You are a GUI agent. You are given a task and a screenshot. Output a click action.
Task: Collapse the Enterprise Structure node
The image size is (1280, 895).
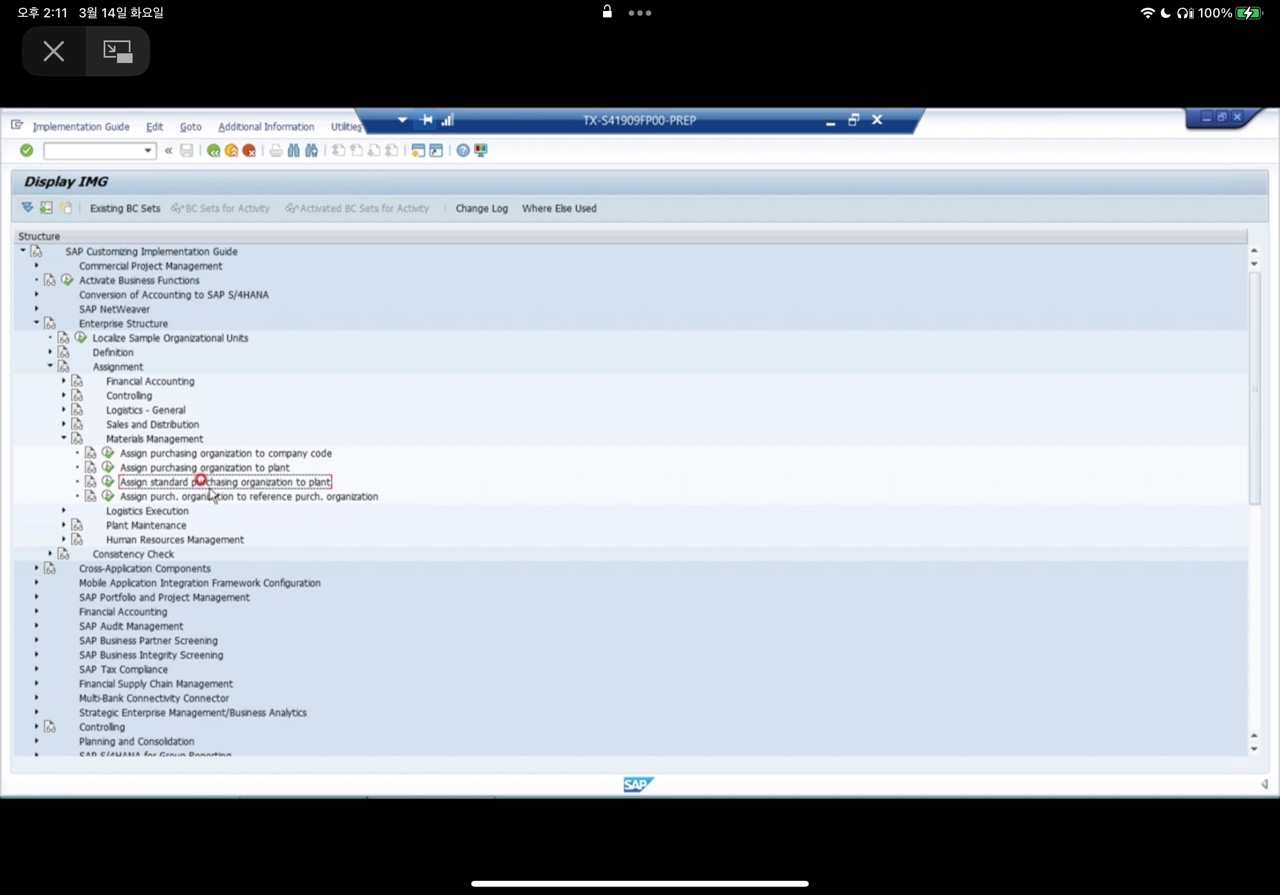coord(37,323)
